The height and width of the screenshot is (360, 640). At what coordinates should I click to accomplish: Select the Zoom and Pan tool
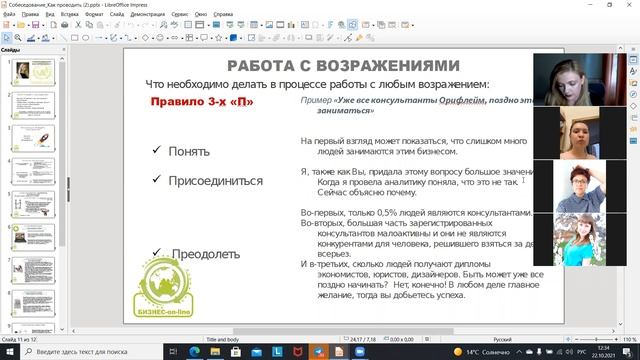tap(18, 38)
